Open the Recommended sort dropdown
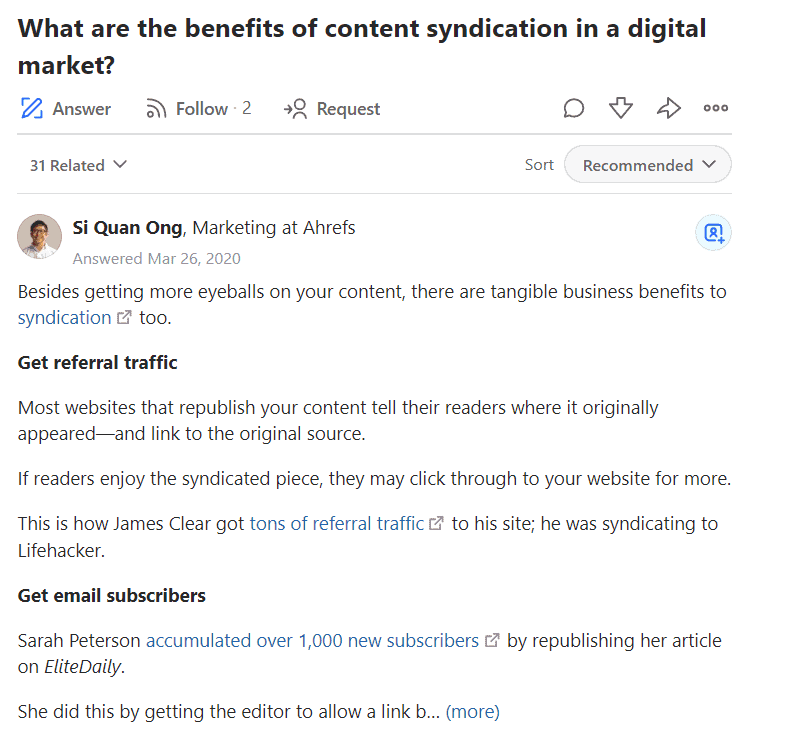 click(x=648, y=165)
